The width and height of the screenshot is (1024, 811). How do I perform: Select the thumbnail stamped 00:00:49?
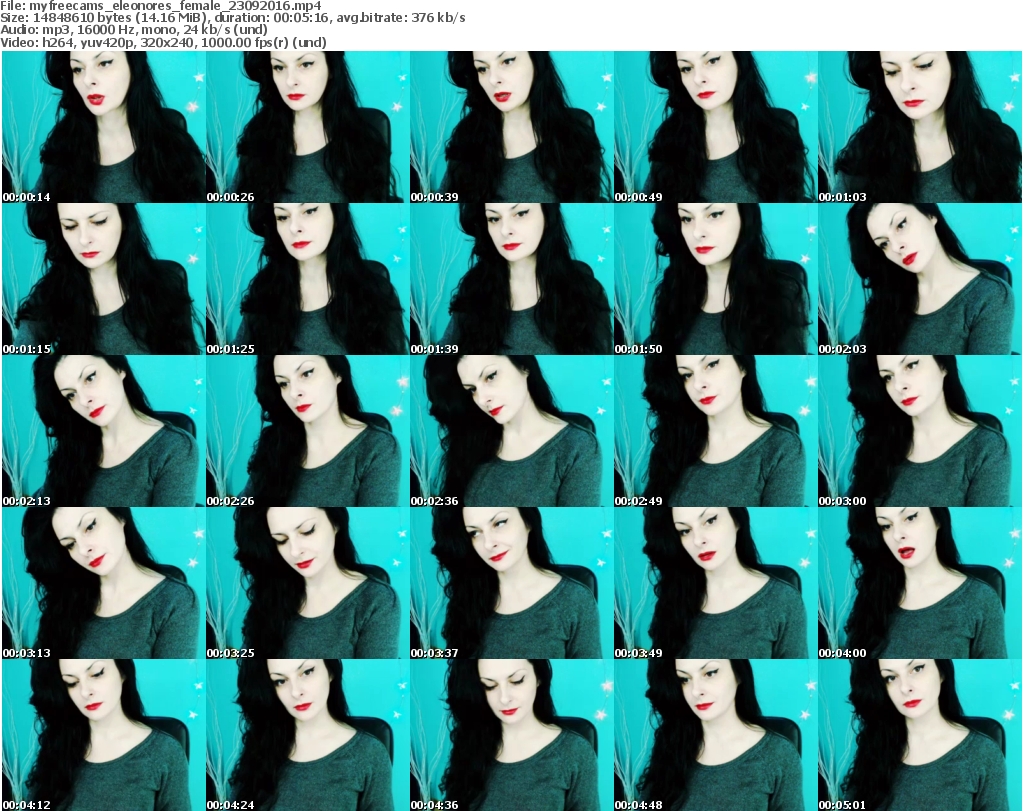coord(715,127)
